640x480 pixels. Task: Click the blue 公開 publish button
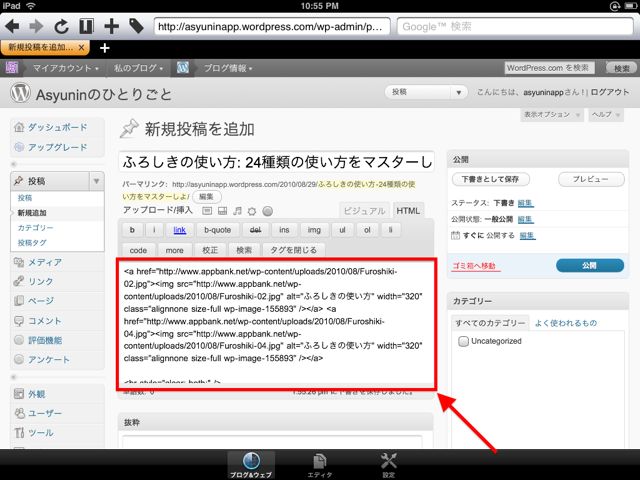590,265
